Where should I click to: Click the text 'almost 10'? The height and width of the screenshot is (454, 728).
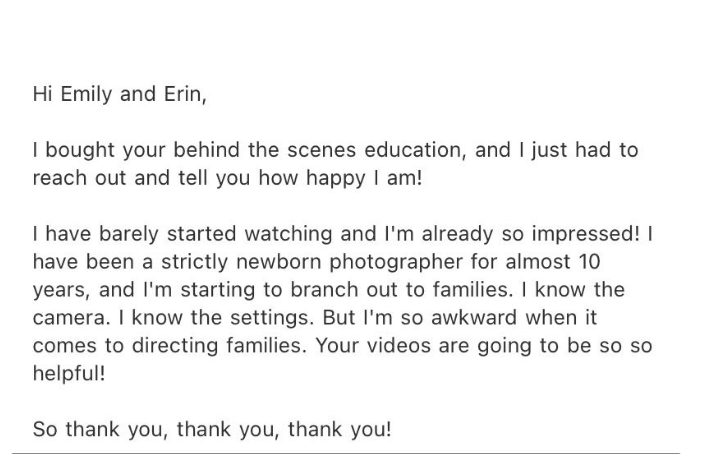click(553, 262)
